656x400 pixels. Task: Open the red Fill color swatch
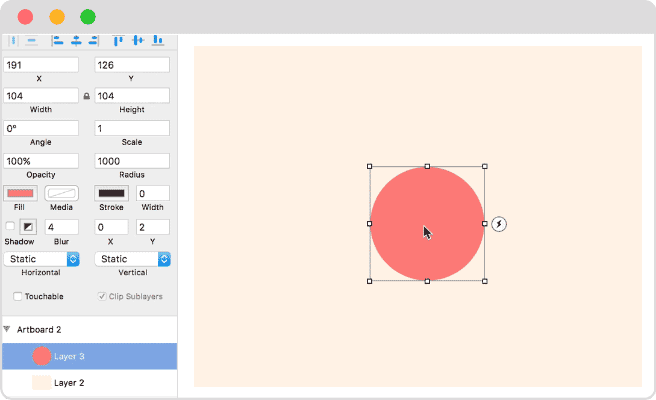(x=20, y=193)
